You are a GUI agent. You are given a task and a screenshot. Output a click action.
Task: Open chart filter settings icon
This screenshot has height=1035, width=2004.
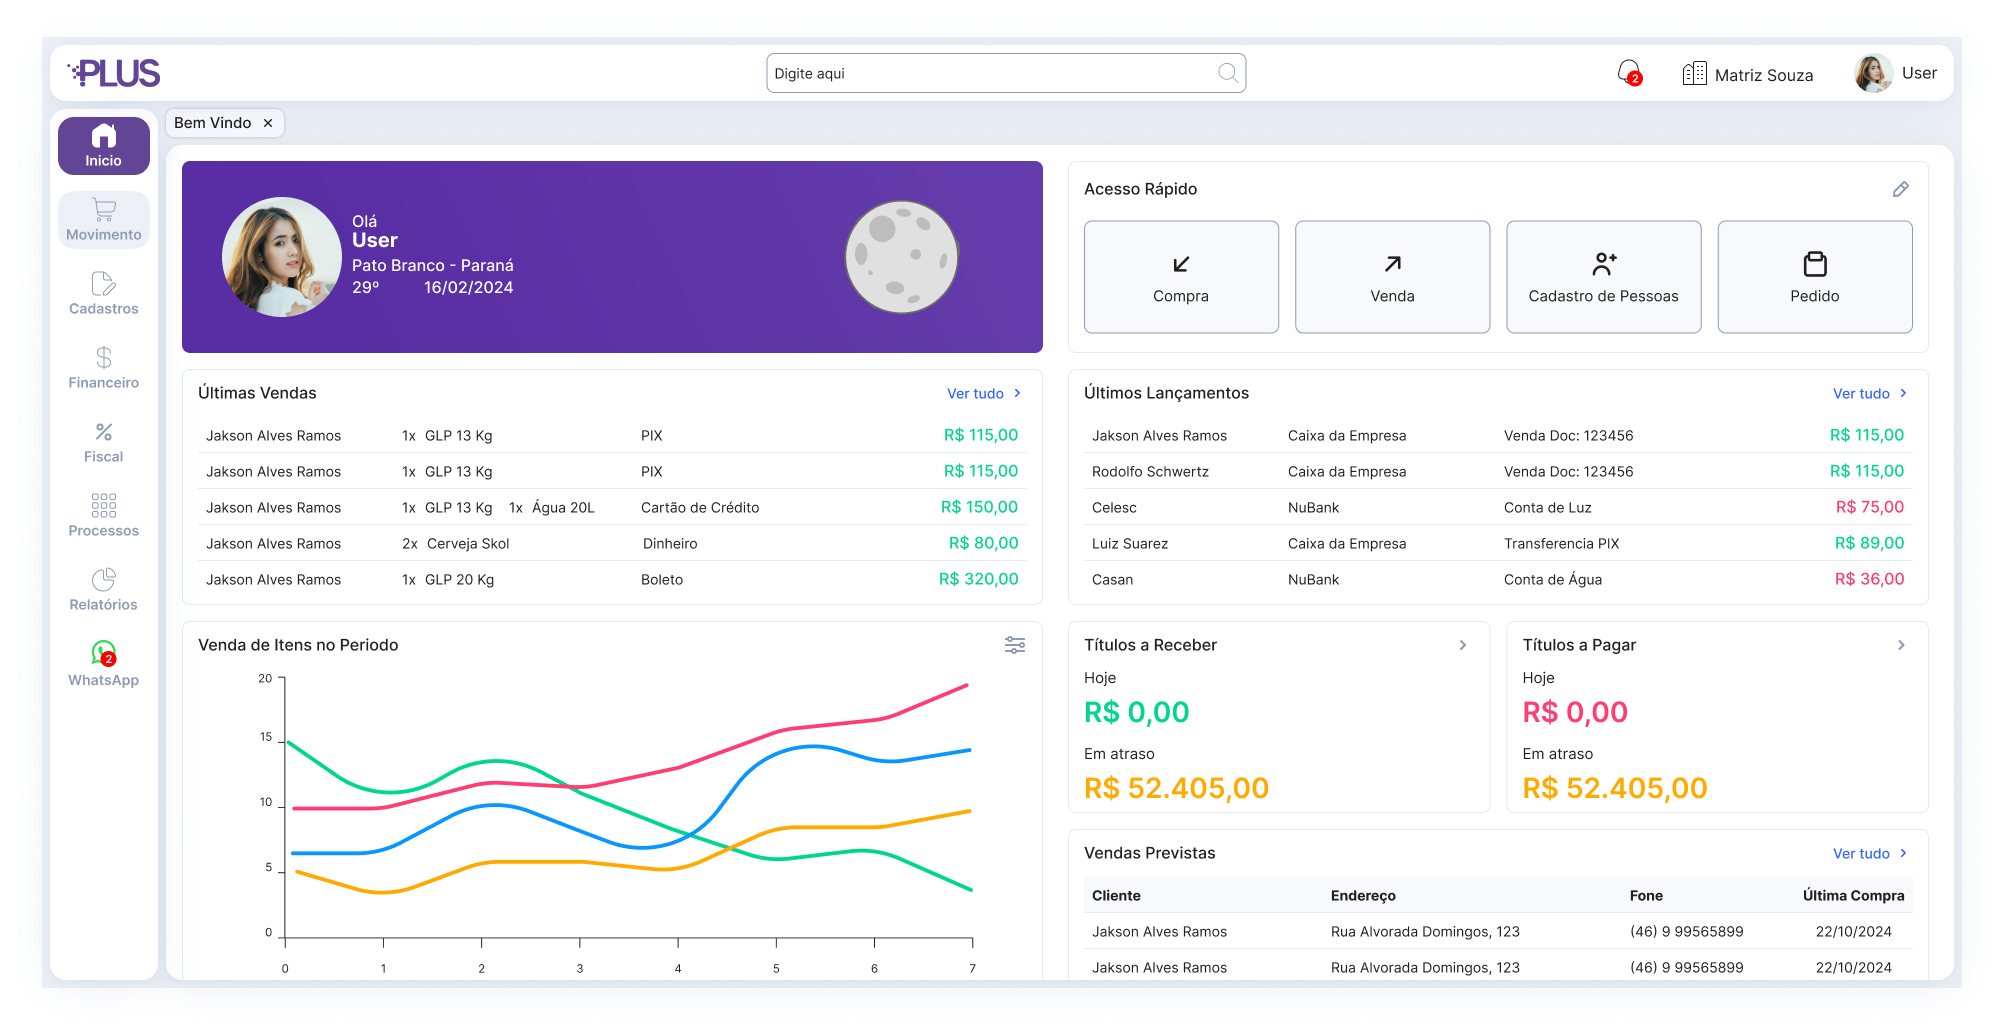click(x=1014, y=645)
